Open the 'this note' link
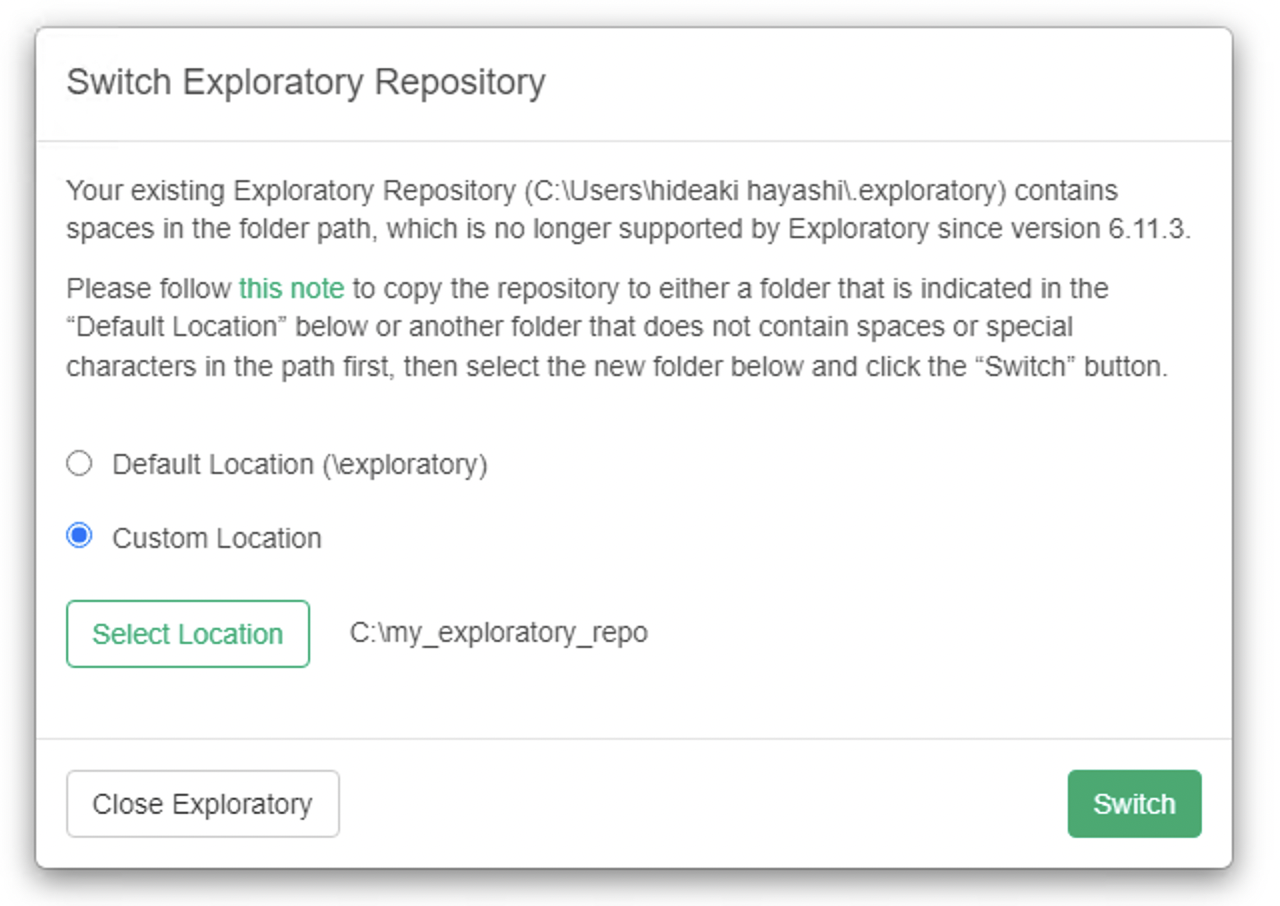This screenshot has height=906, width=1280. 291,289
